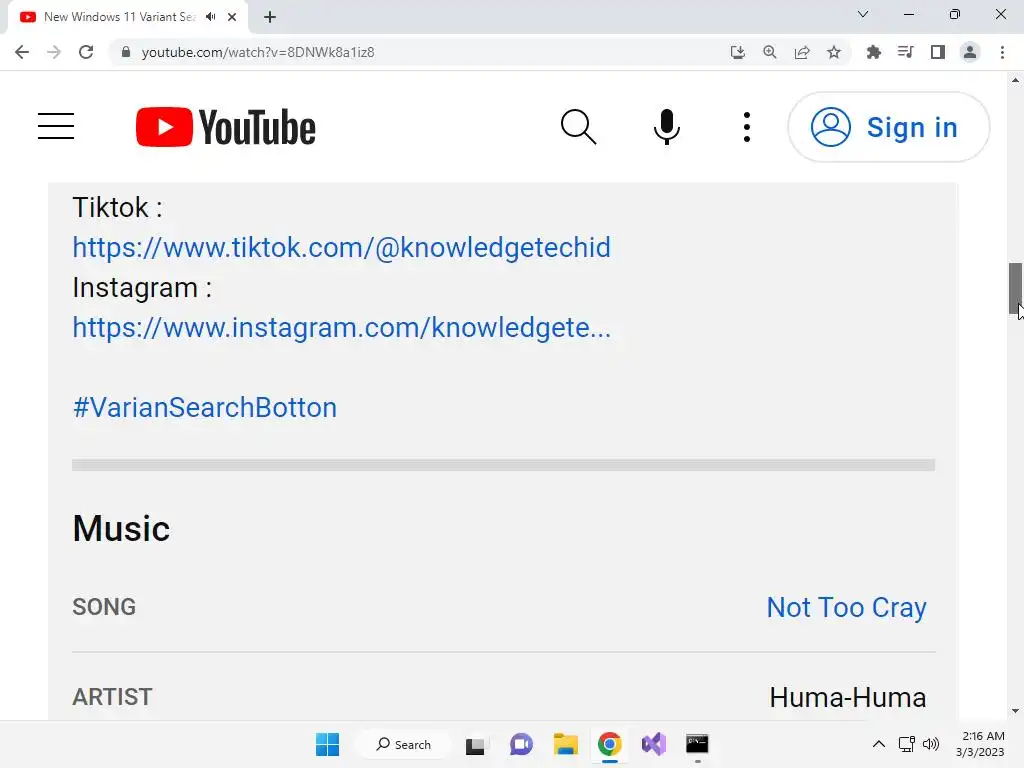Start voice search with the microphone

666,127
